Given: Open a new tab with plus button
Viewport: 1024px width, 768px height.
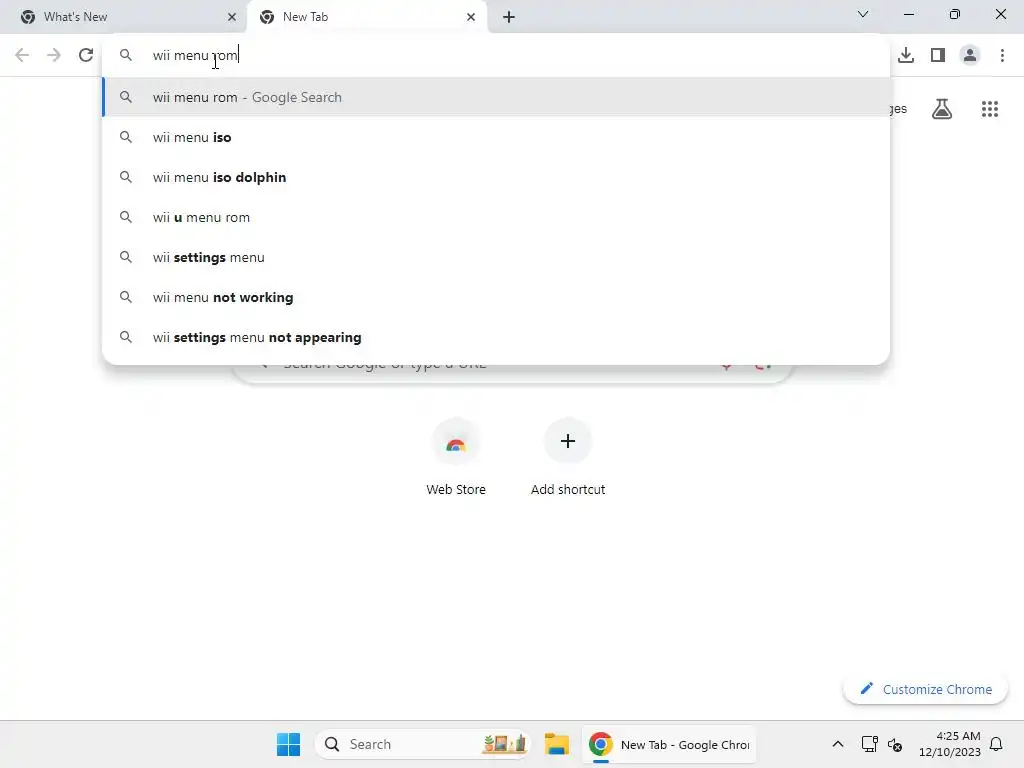Looking at the screenshot, I should tap(509, 17).
